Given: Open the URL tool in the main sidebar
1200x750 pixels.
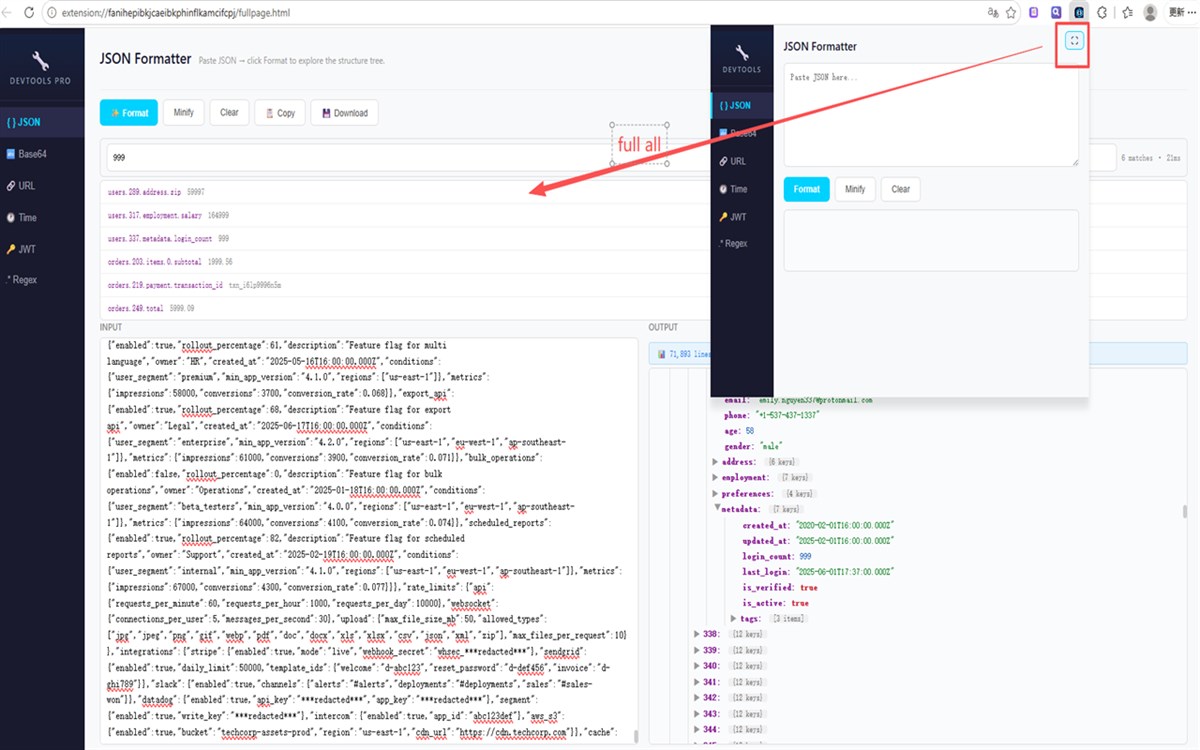Looking at the screenshot, I should pyautogui.click(x=41, y=185).
